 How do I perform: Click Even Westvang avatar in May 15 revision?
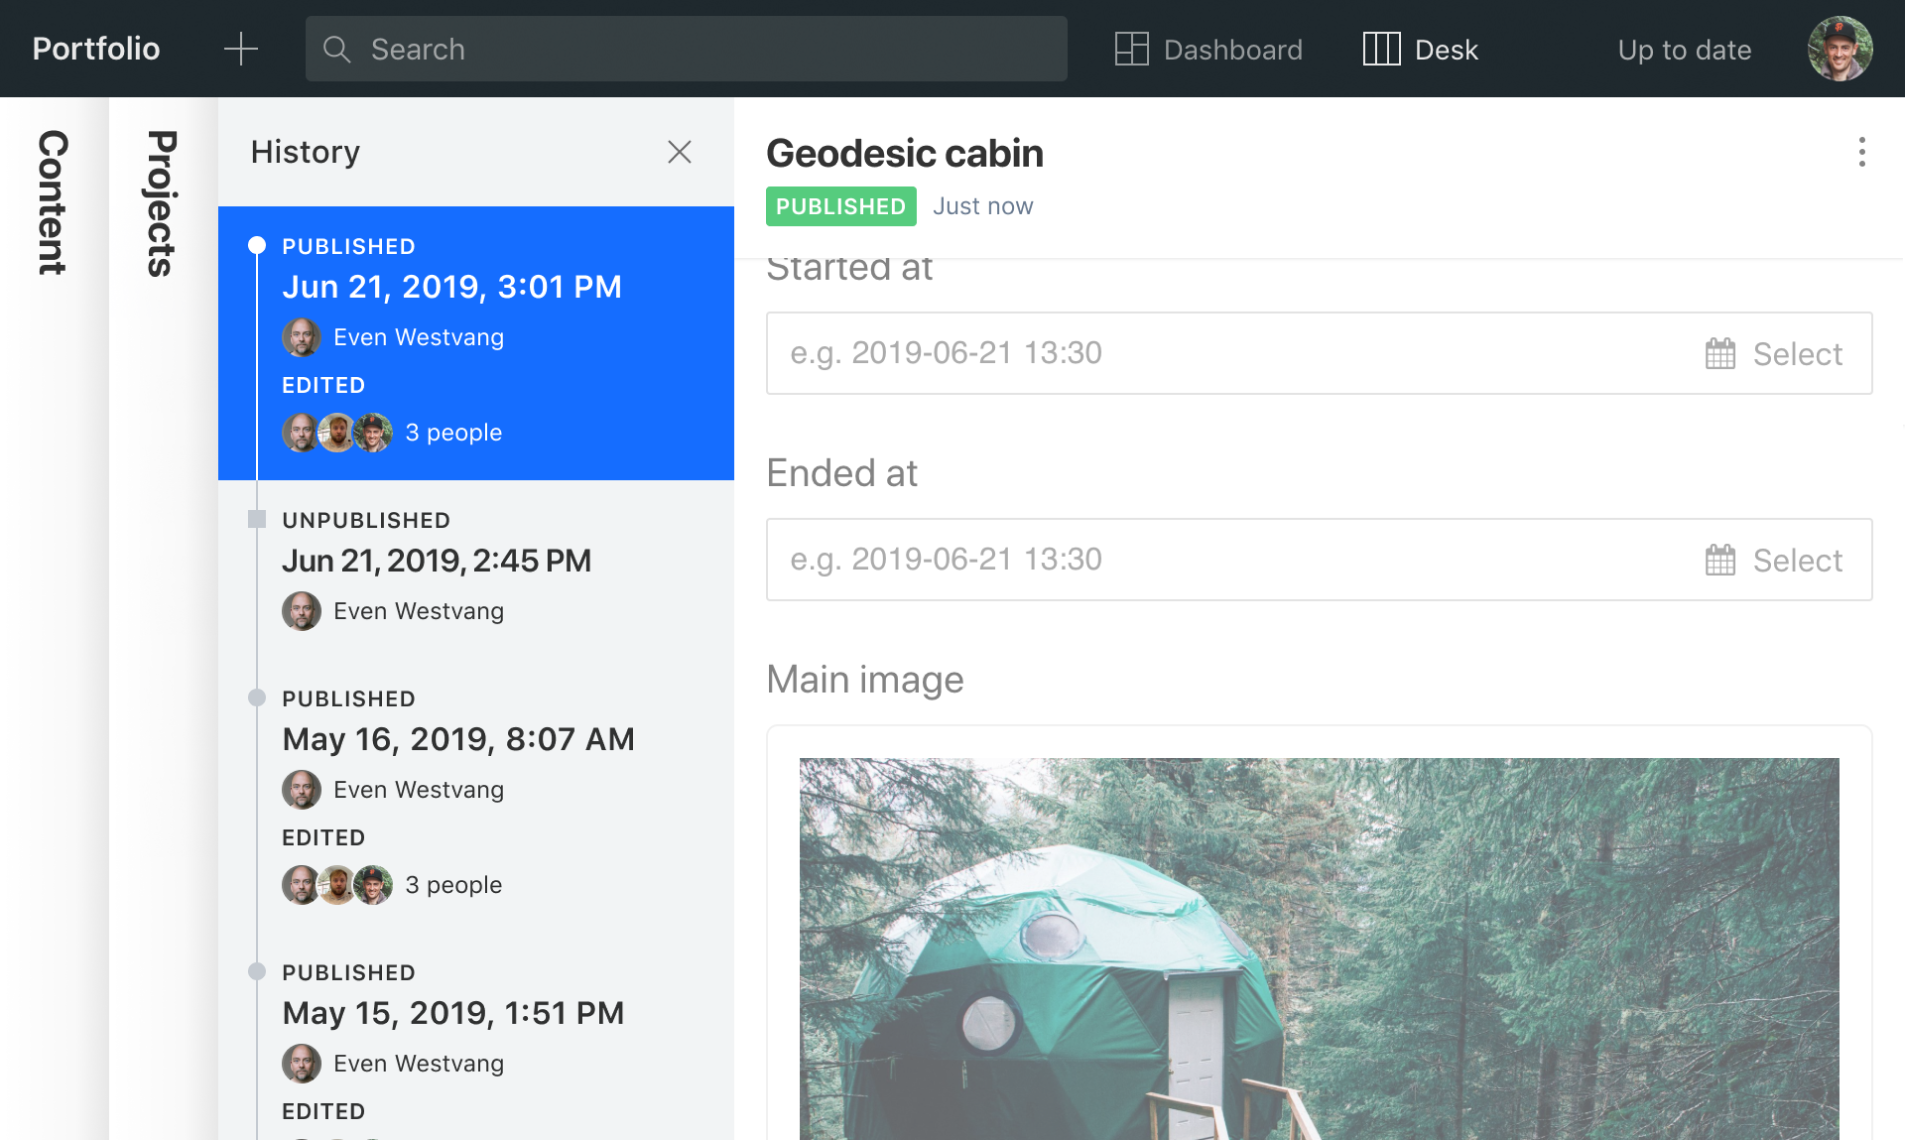301,1063
